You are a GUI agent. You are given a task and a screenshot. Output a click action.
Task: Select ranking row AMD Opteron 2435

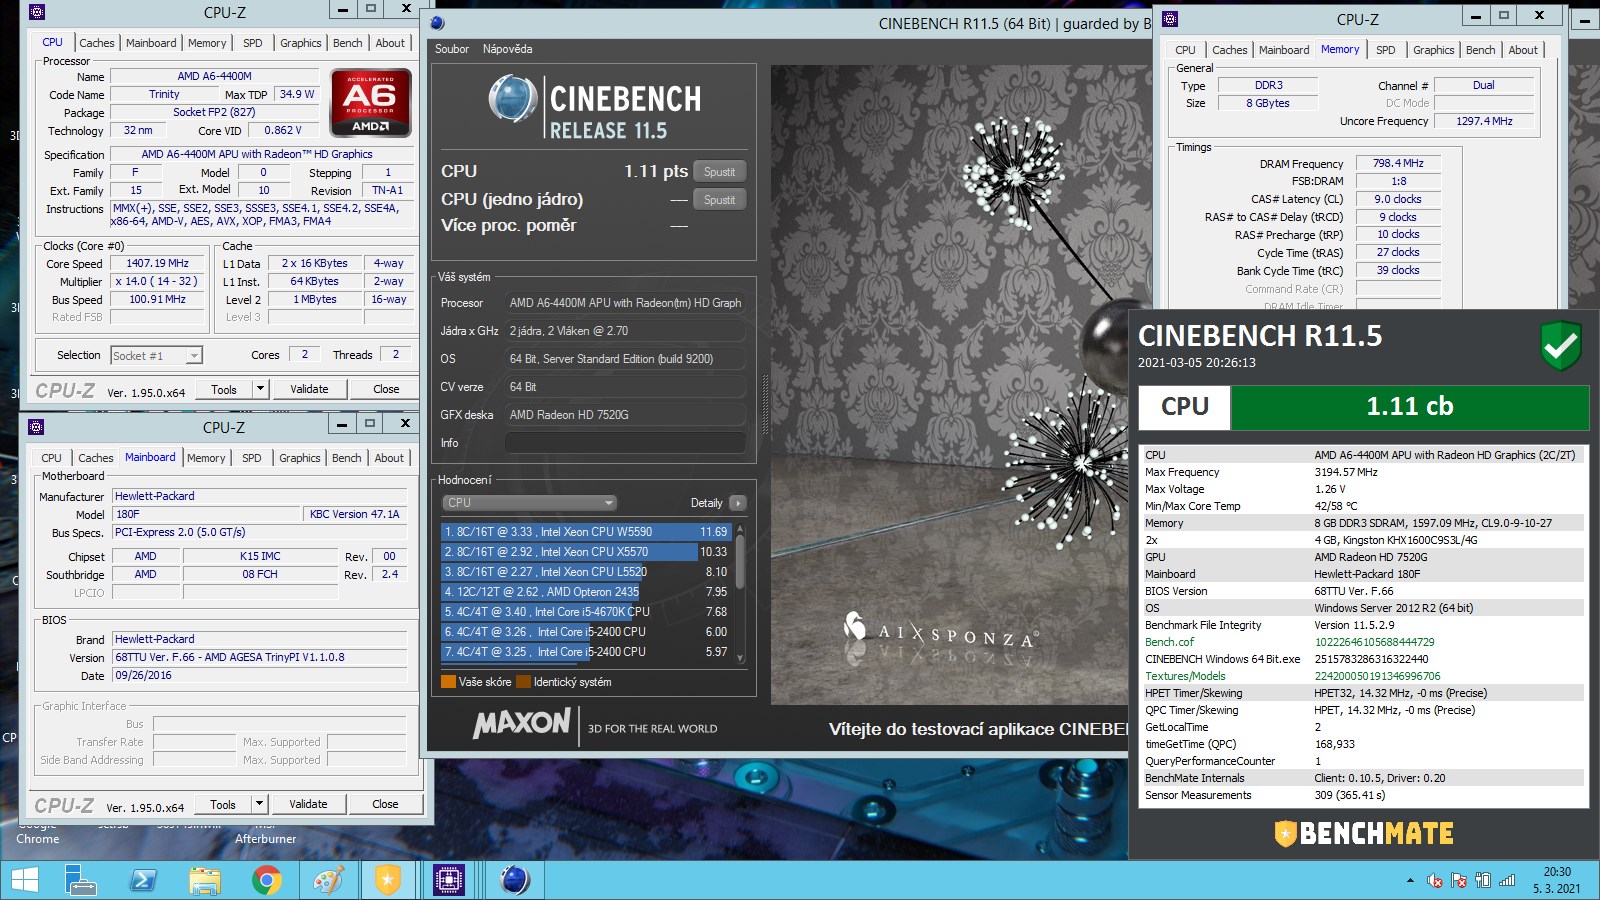586,592
